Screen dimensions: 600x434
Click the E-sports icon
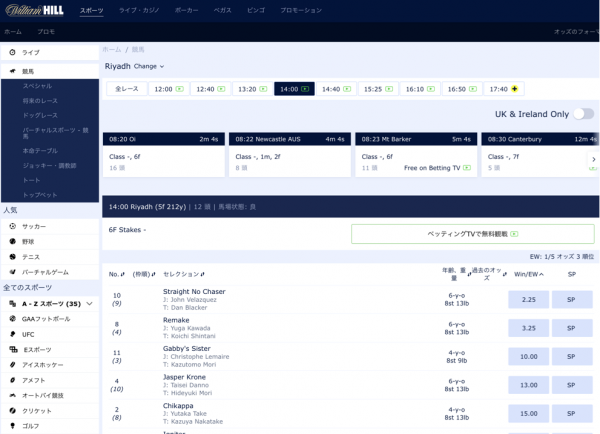pyautogui.click(x=13, y=349)
